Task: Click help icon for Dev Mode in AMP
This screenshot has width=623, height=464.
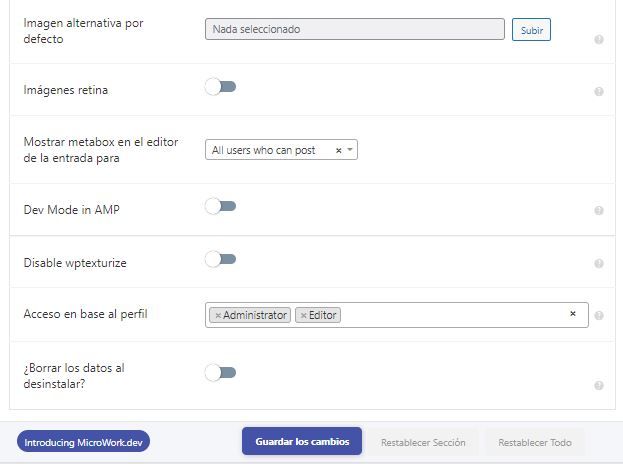Action: [599, 210]
